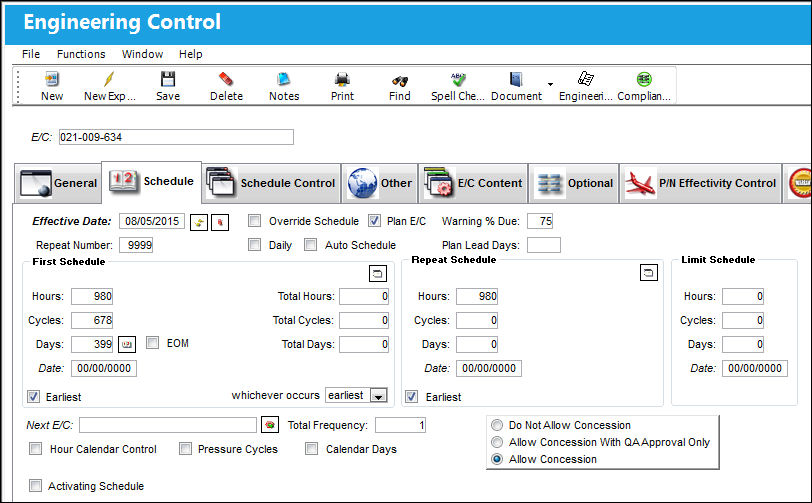Viewport: 812px width, 503px height.
Task: Click the Repeat Number field
Action: (136, 245)
